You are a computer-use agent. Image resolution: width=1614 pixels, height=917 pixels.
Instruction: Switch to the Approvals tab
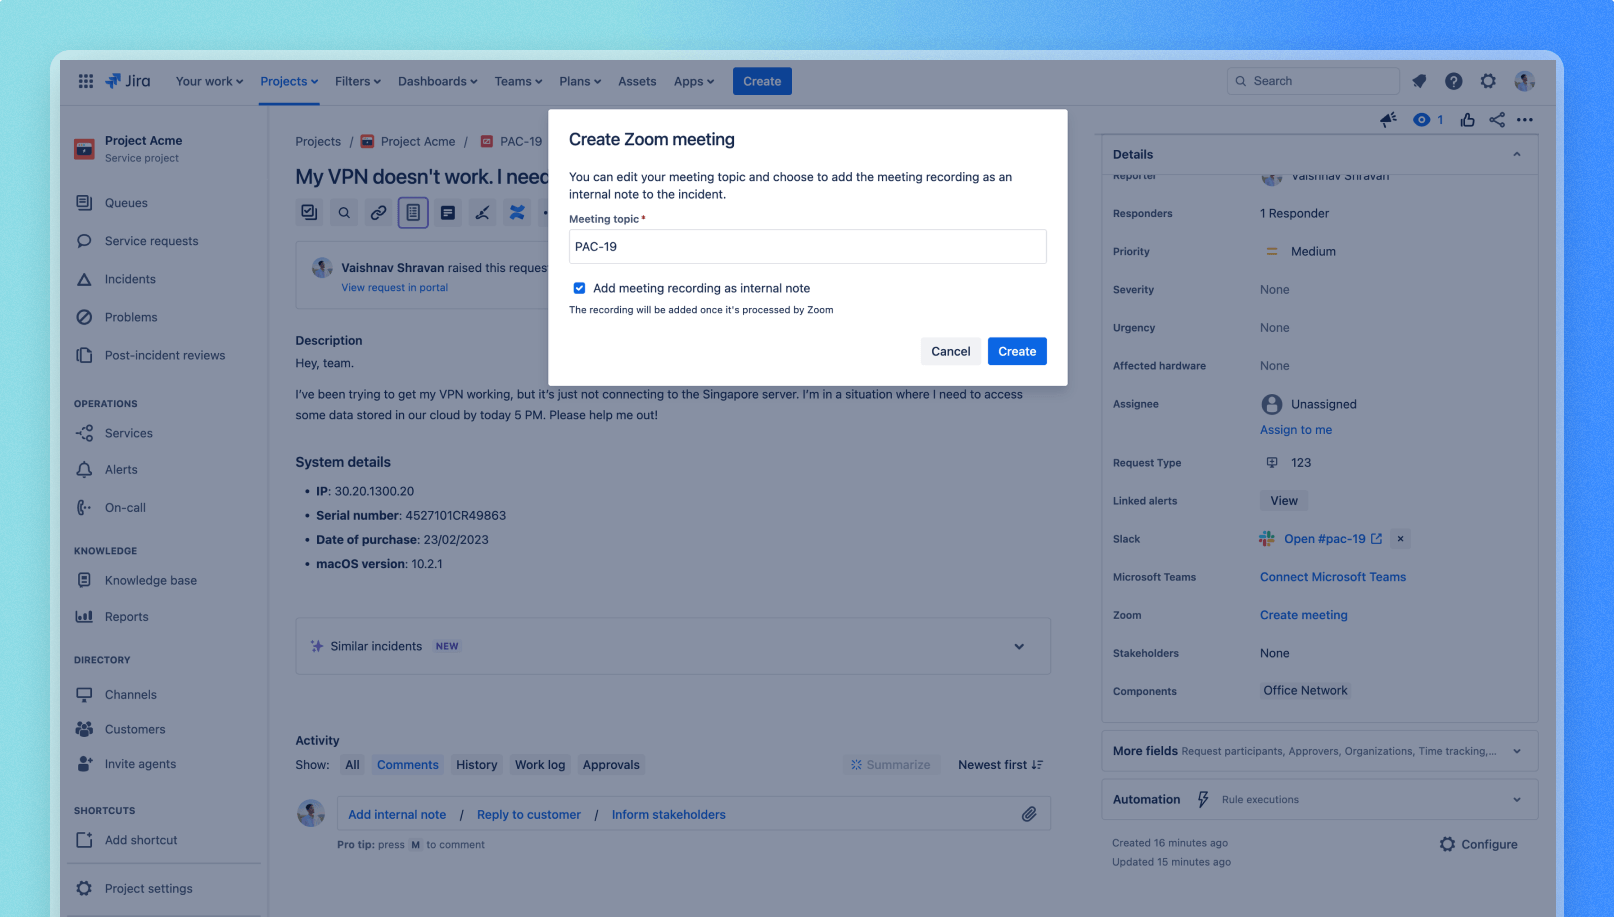coord(611,765)
